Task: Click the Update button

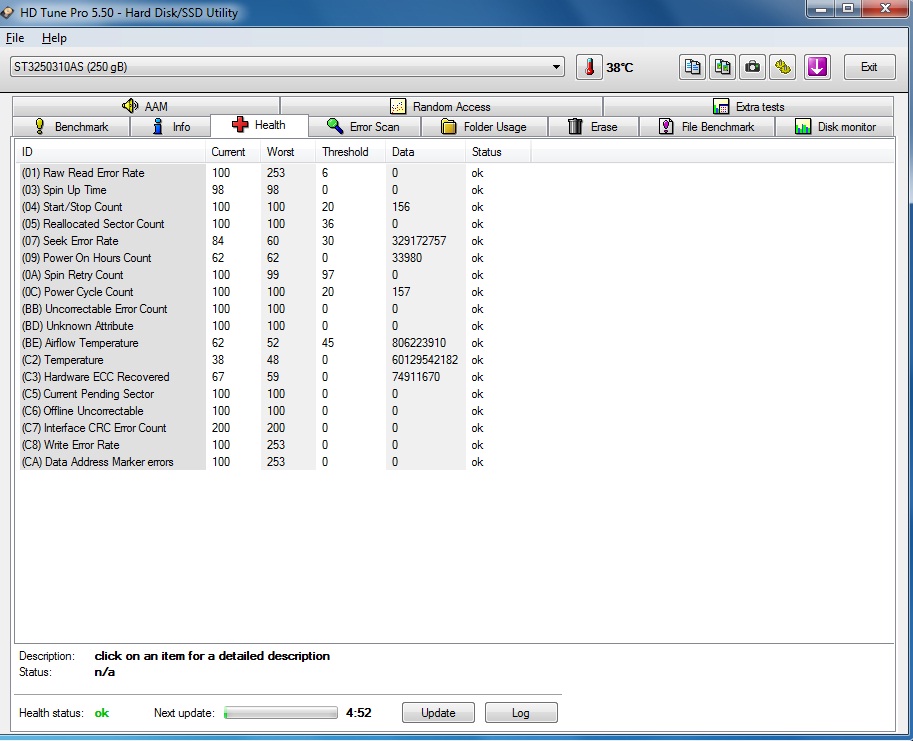Action: coord(438,713)
